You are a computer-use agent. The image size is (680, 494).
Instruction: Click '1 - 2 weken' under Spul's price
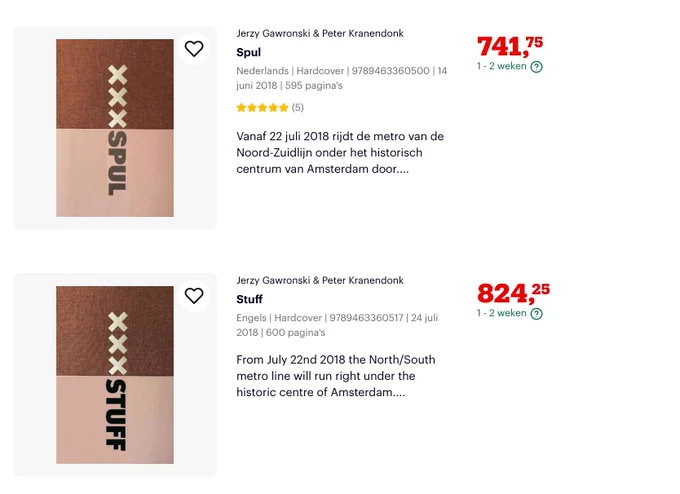[501, 66]
